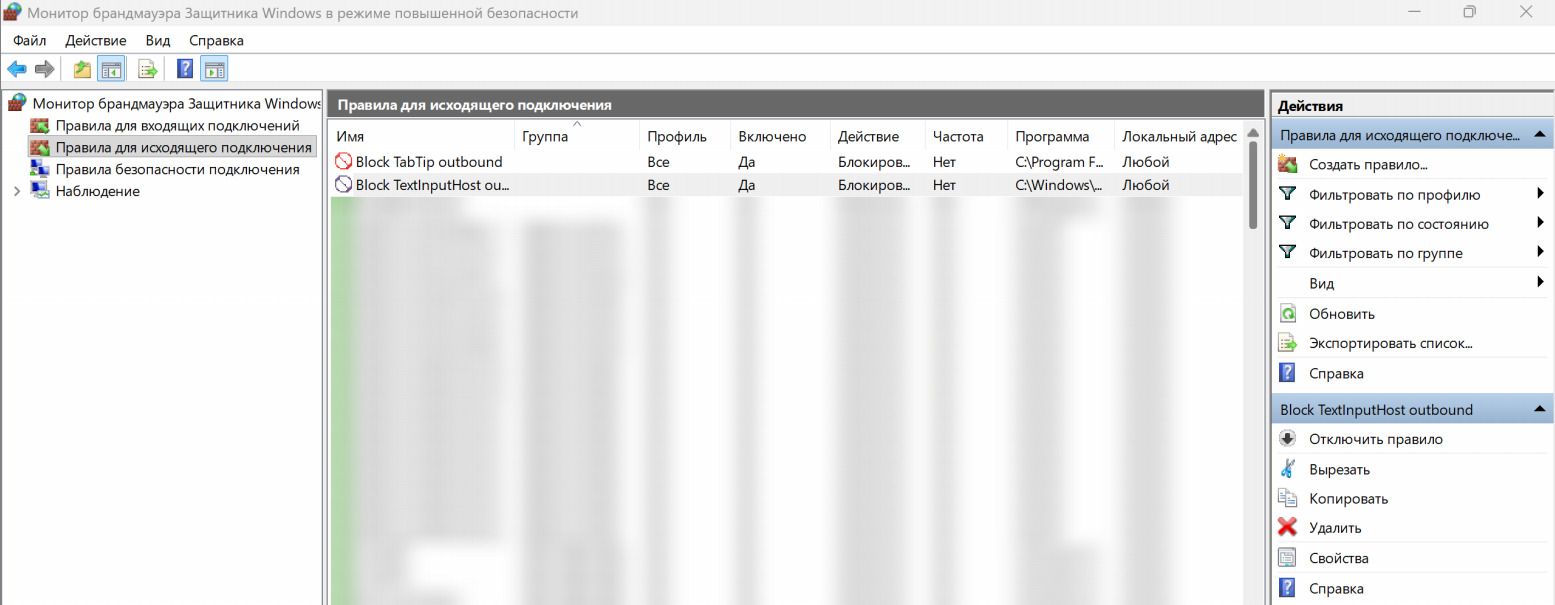Open Свойства of selected rule
This screenshot has width=1555, height=605.
(x=1338, y=558)
